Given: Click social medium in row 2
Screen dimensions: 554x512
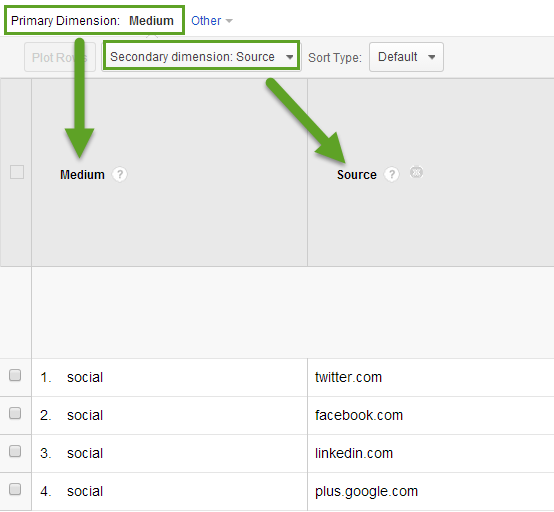Looking at the screenshot, I should (85, 415).
